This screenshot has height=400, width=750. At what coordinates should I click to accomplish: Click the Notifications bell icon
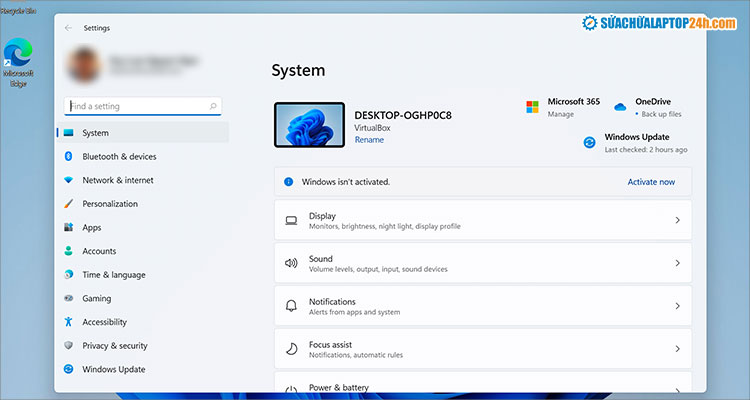[291, 306]
